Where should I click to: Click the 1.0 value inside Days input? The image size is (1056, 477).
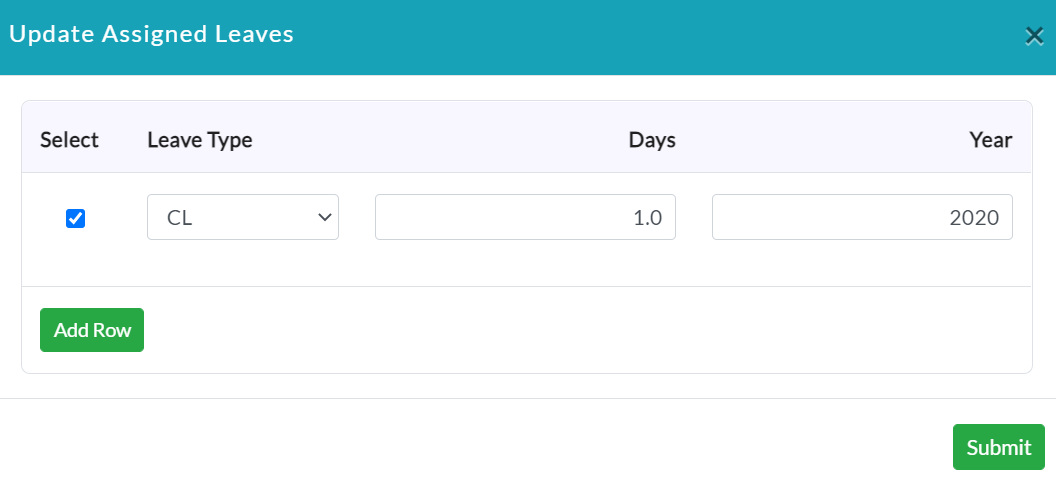click(648, 218)
